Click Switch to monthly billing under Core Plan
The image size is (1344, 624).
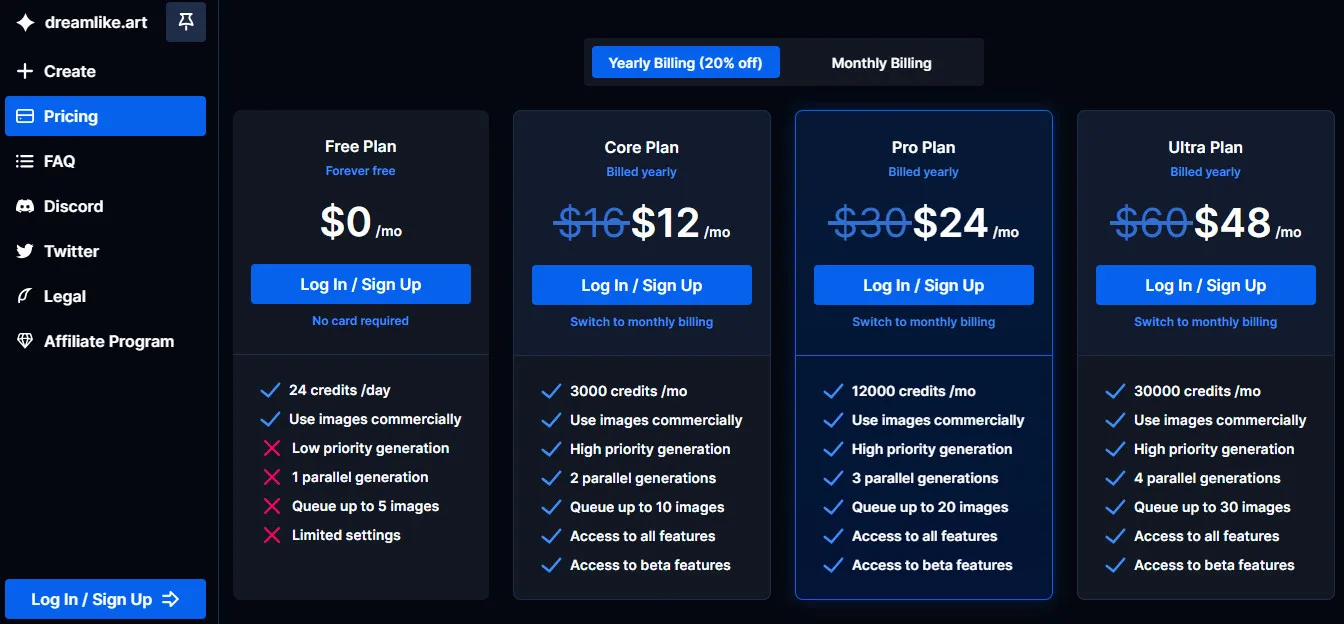(x=641, y=321)
